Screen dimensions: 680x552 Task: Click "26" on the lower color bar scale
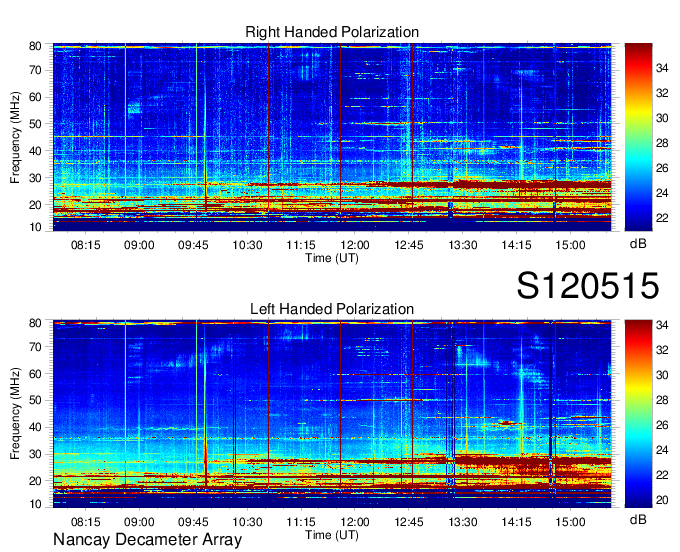662,425
